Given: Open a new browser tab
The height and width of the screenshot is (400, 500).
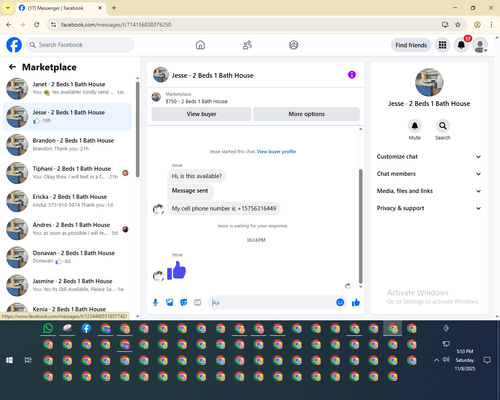Looking at the screenshot, I should pyautogui.click(x=114, y=8).
